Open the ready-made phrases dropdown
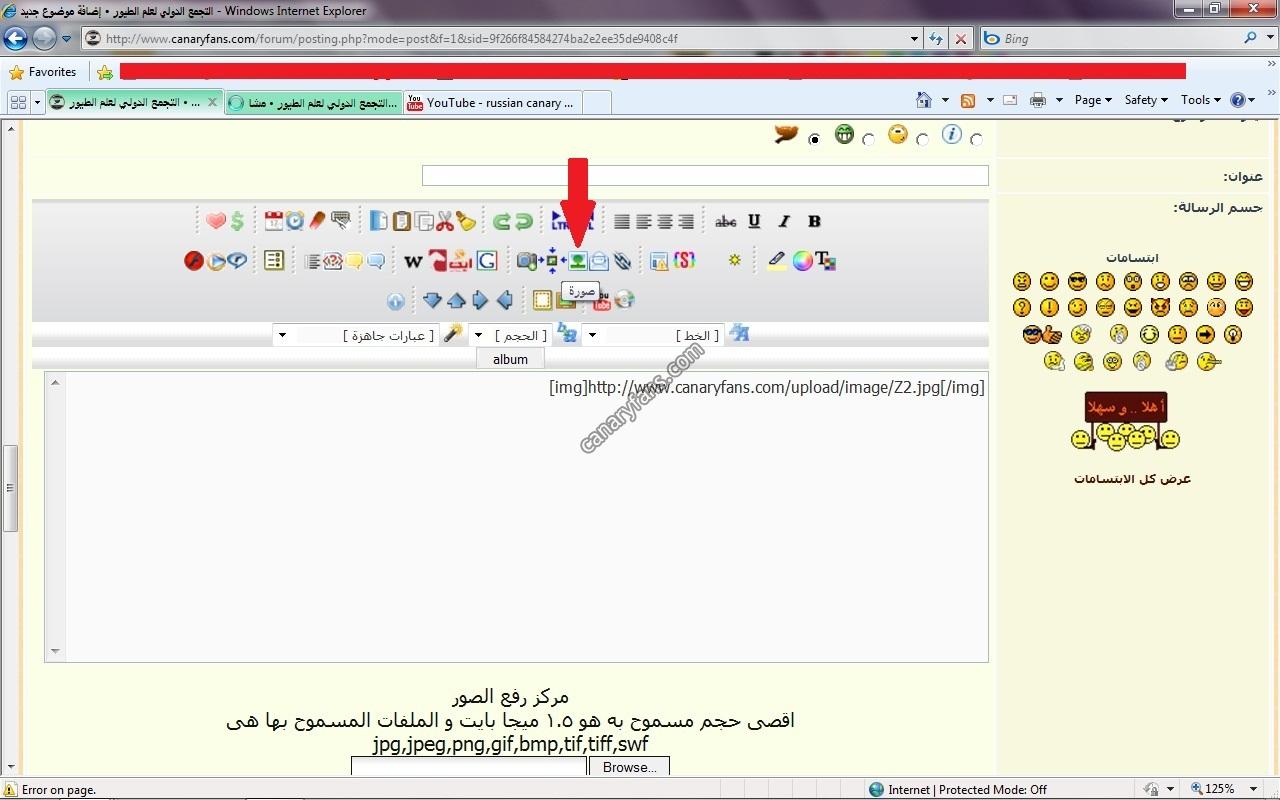This screenshot has width=1280, height=800. tap(358, 335)
